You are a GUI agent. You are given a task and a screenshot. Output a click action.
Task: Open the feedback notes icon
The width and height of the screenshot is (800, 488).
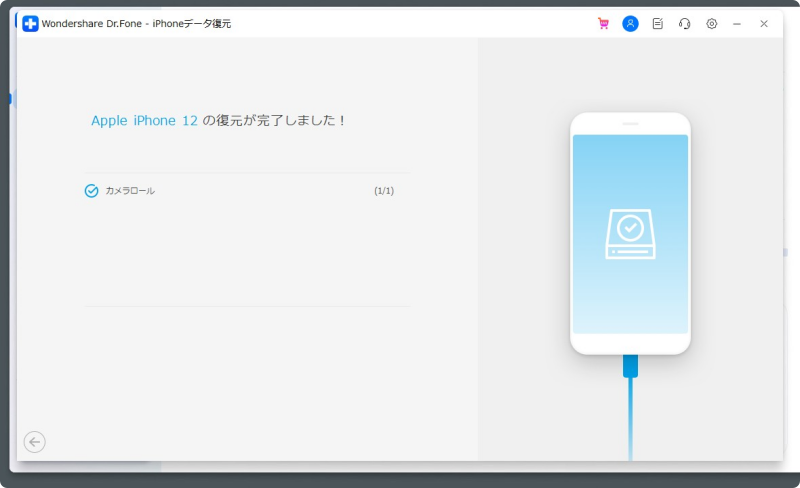[658, 23]
